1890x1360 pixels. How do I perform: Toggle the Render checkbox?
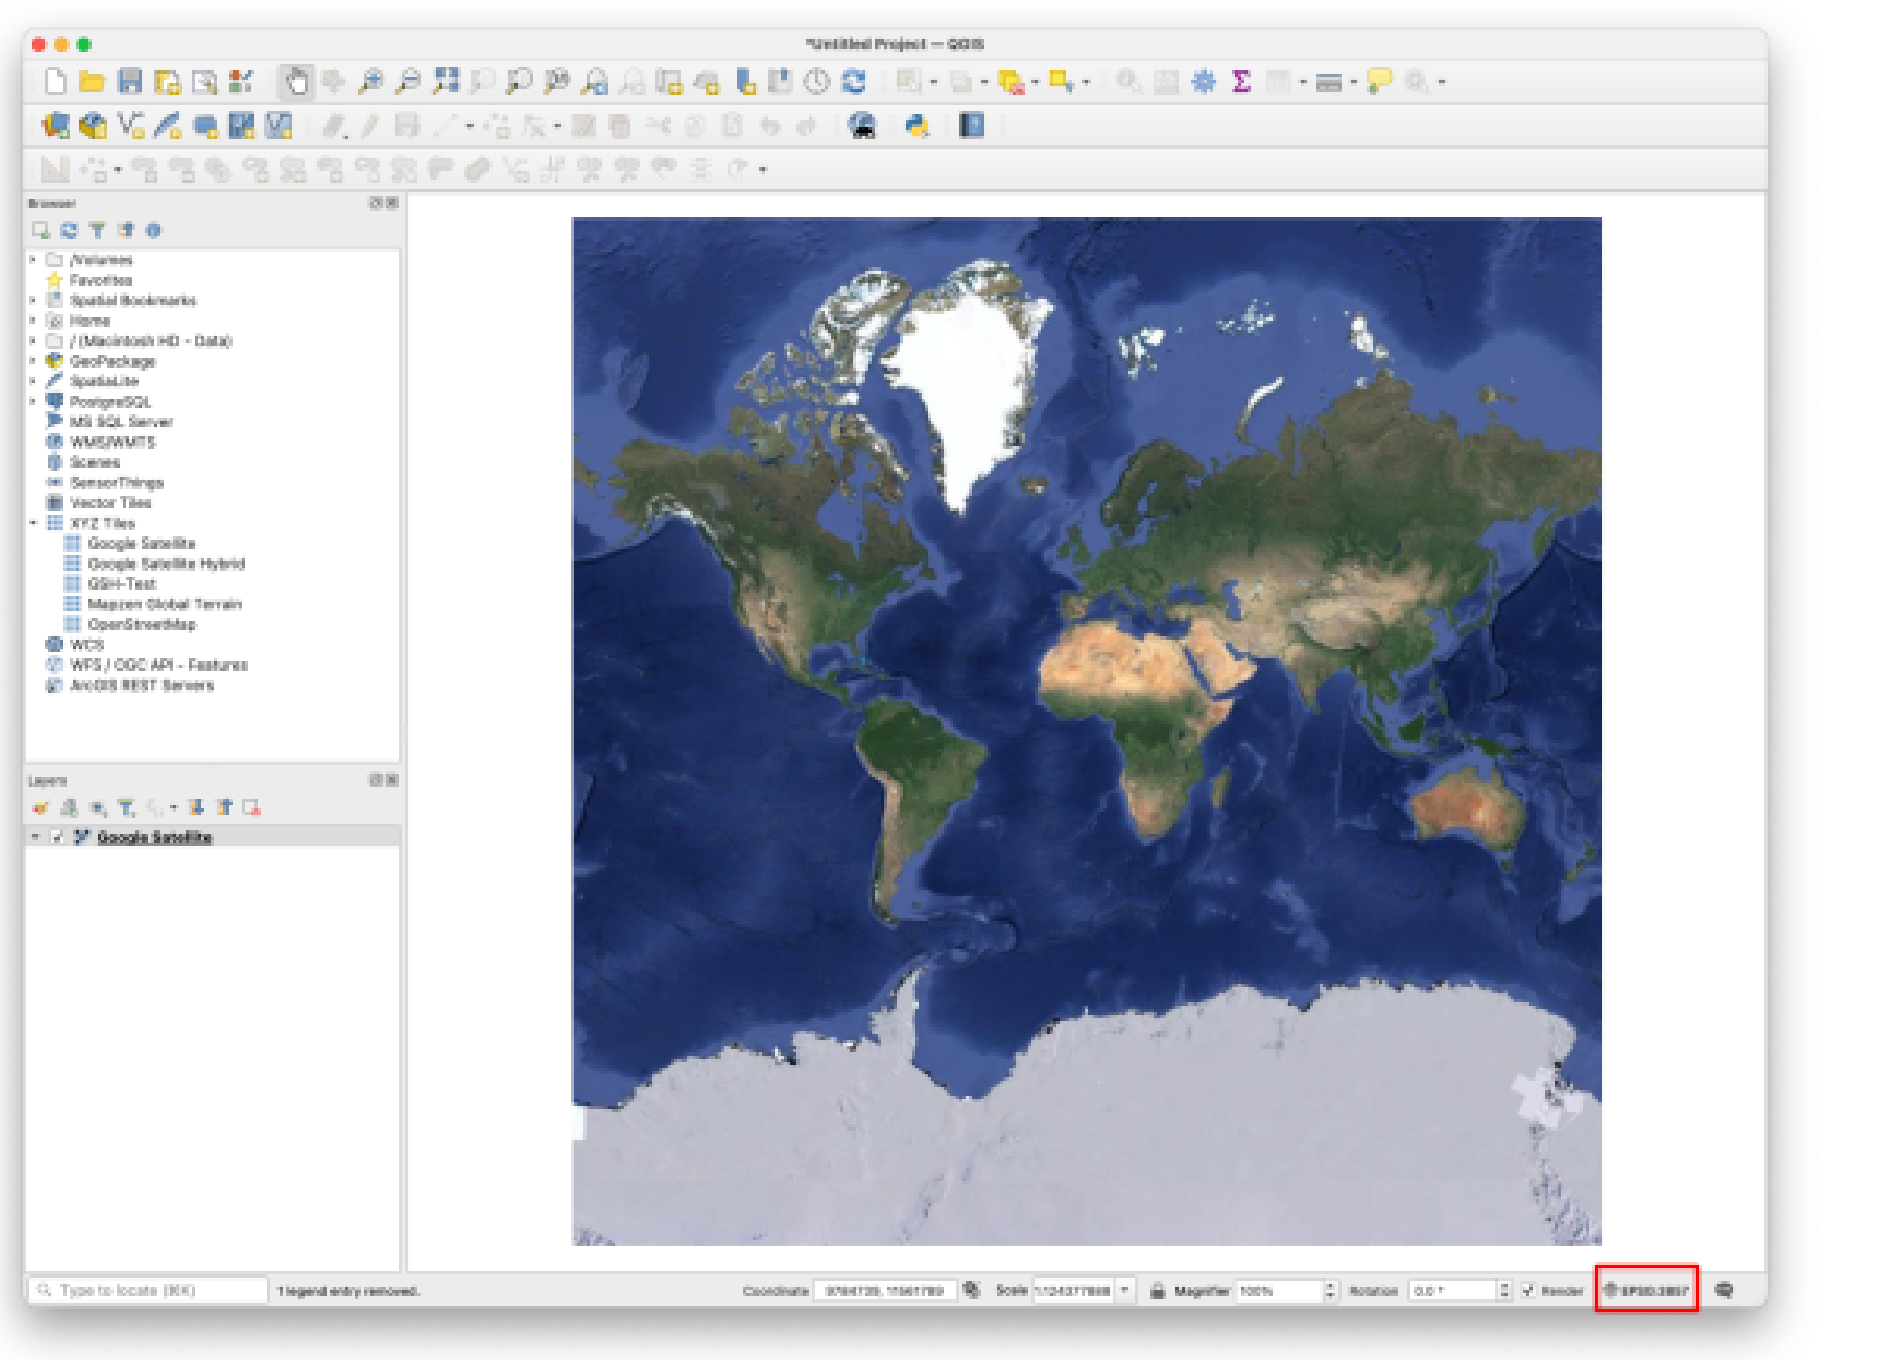[1529, 1290]
